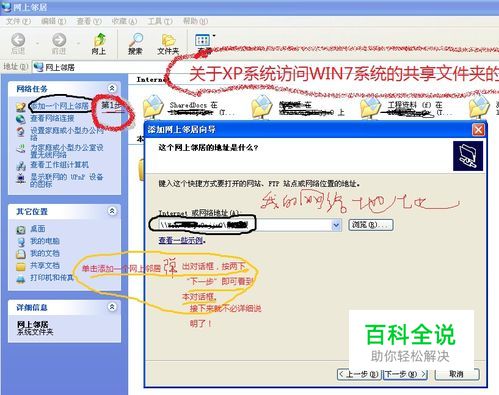
Task: Open the 编辑(E) menu
Action: coord(53,21)
